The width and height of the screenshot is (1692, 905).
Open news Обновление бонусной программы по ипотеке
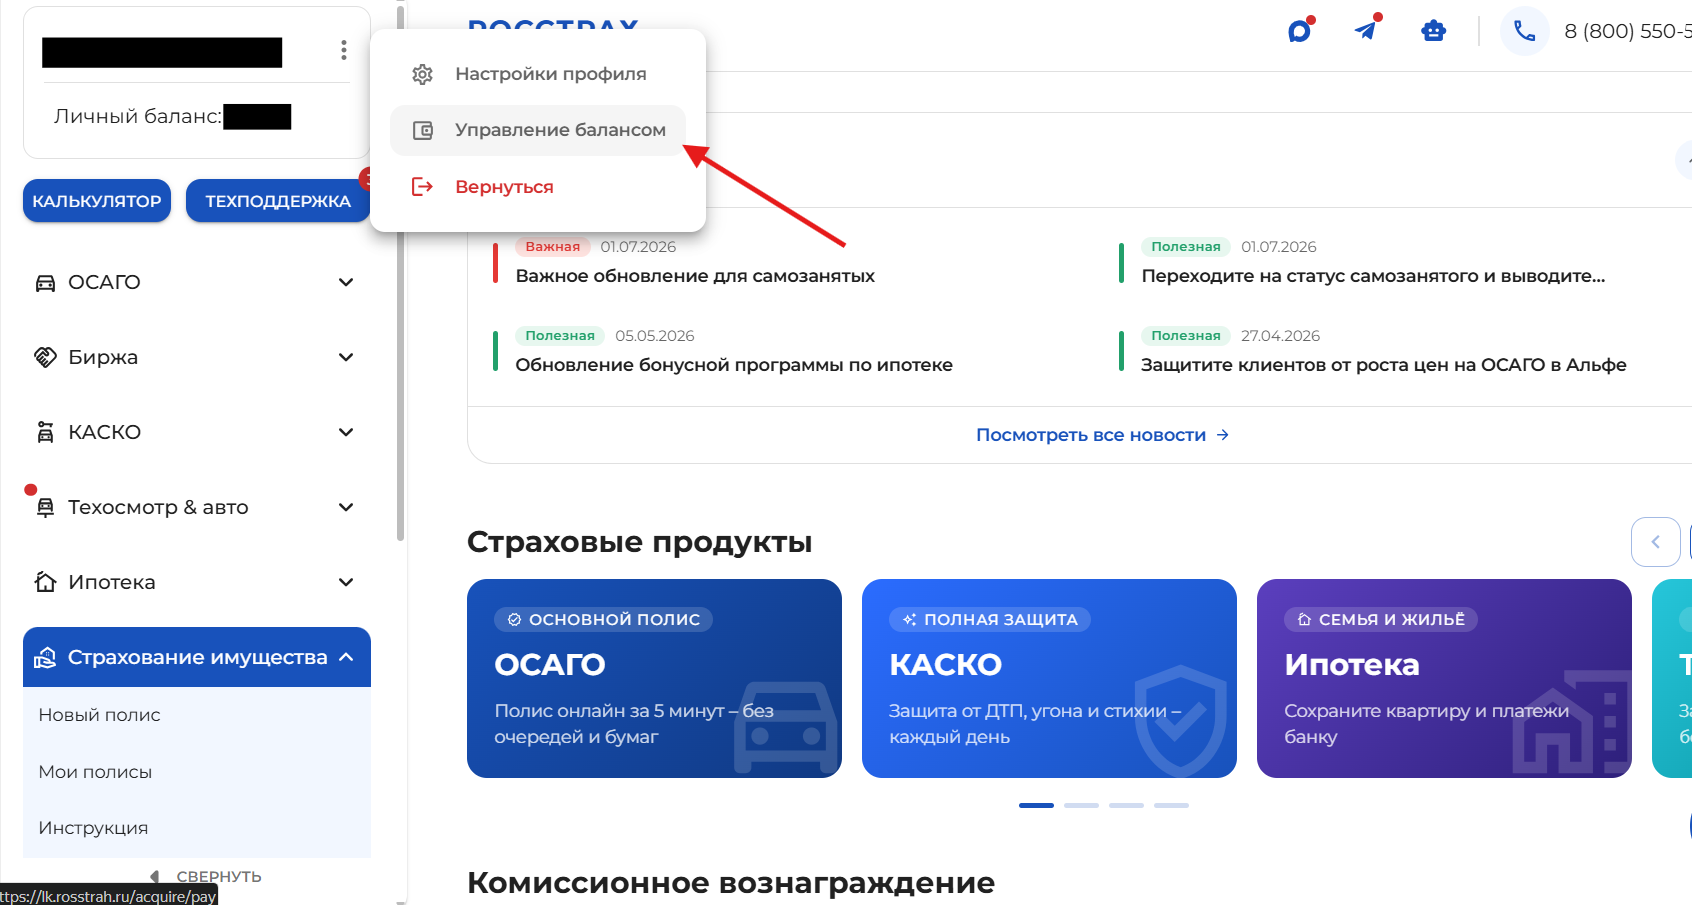point(734,365)
